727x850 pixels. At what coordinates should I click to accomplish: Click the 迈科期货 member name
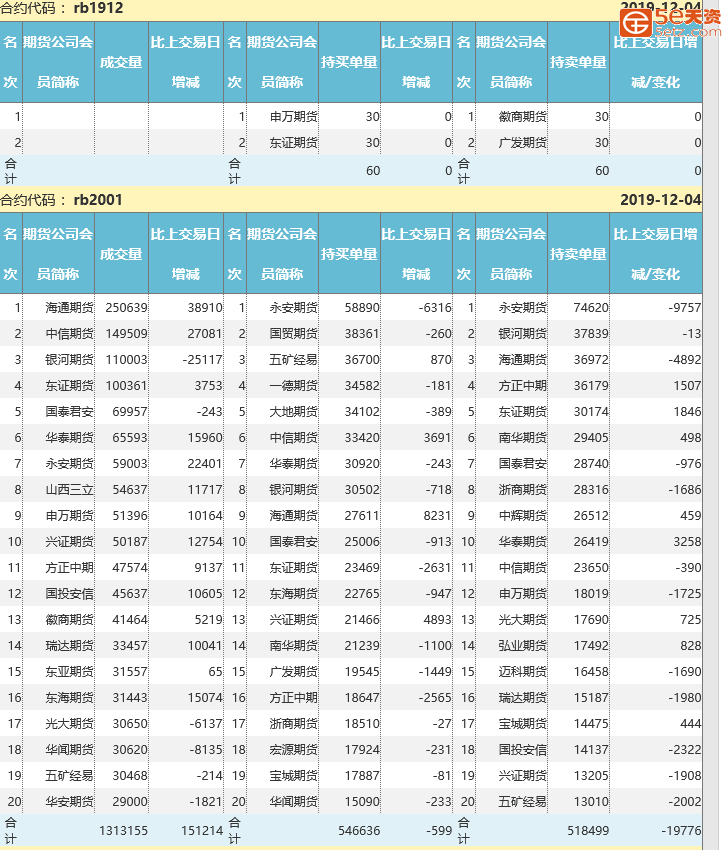tap(523, 672)
